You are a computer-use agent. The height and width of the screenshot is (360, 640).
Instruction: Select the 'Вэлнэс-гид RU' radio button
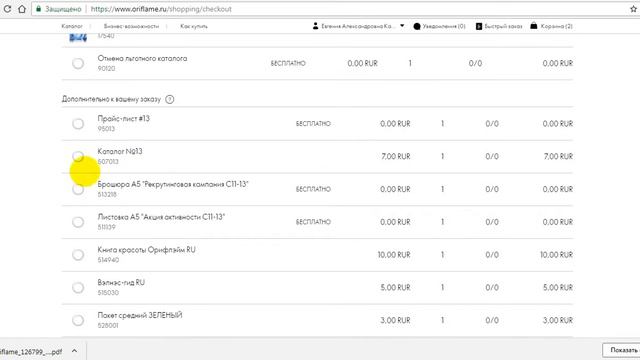click(x=78, y=287)
